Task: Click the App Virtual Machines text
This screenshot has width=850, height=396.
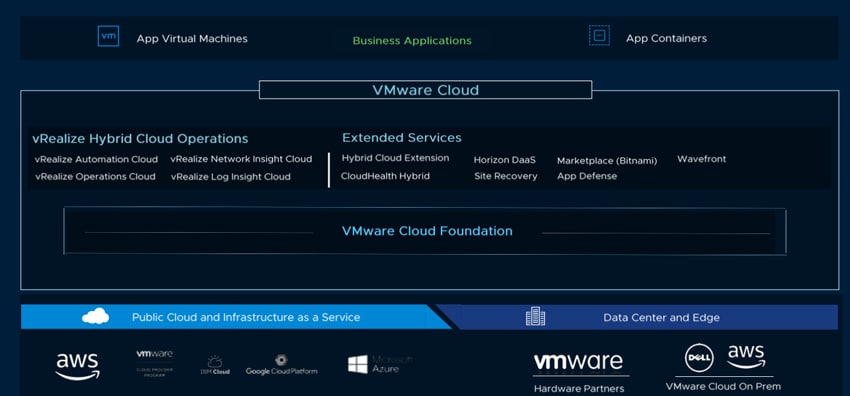Action: [x=192, y=39]
